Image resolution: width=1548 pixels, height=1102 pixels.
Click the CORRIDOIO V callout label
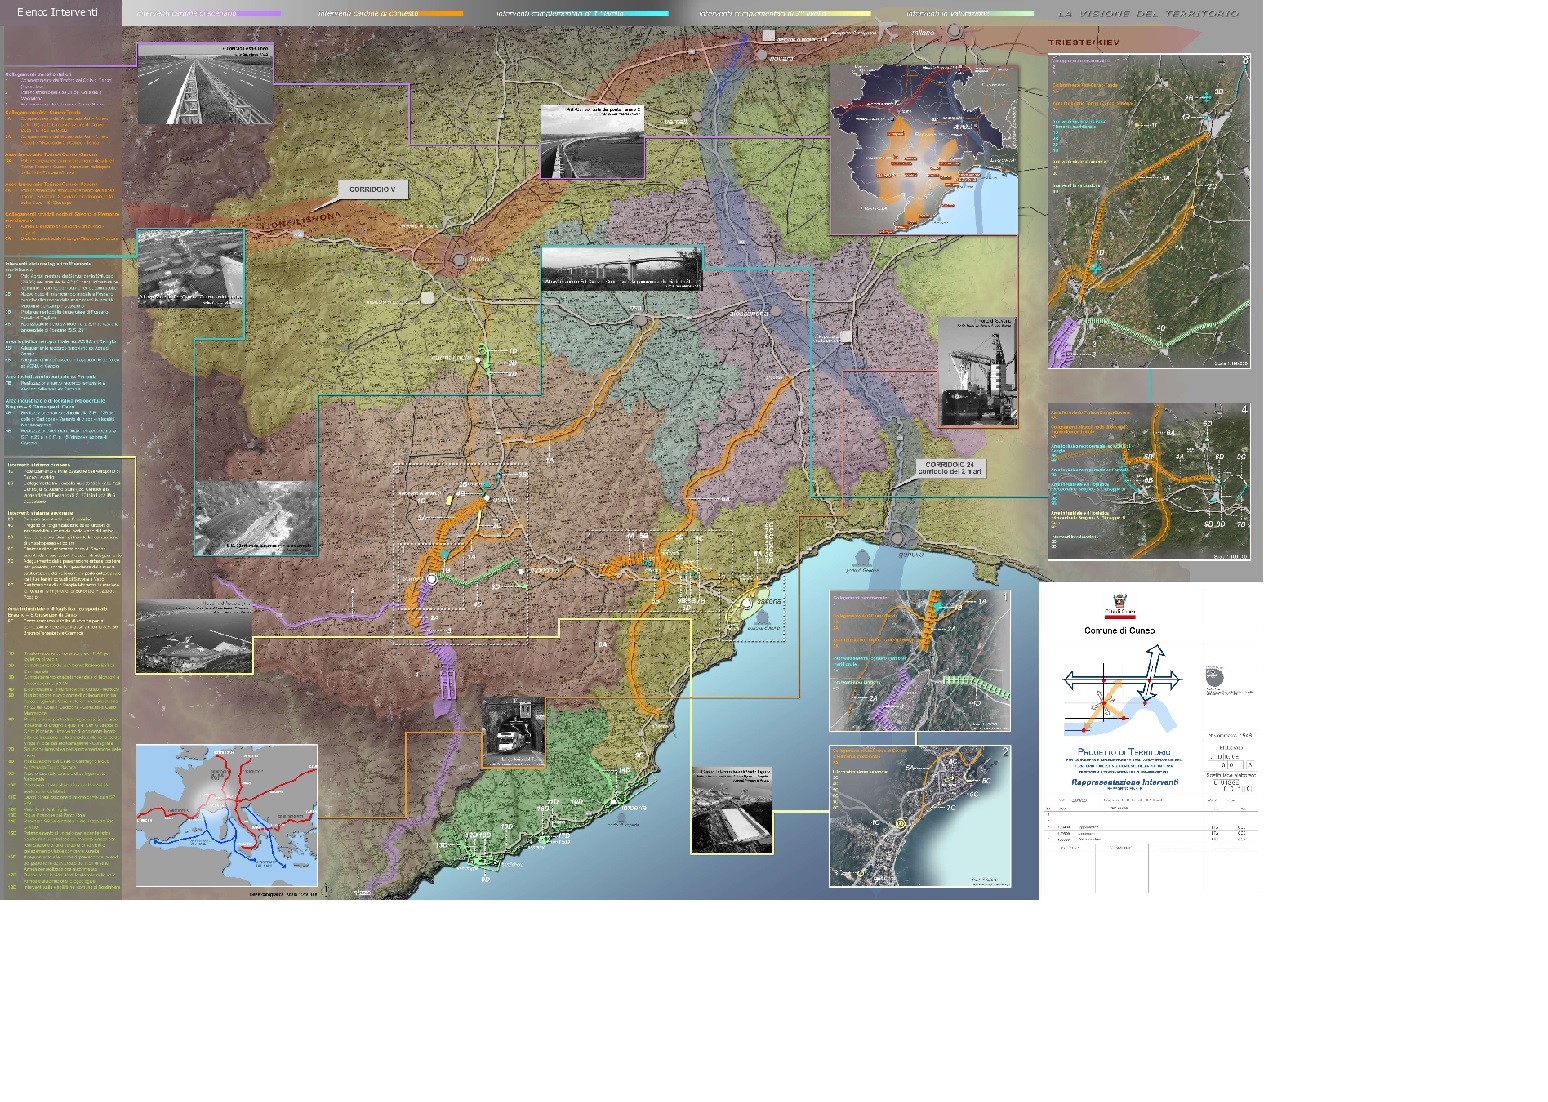pos(372,189)
